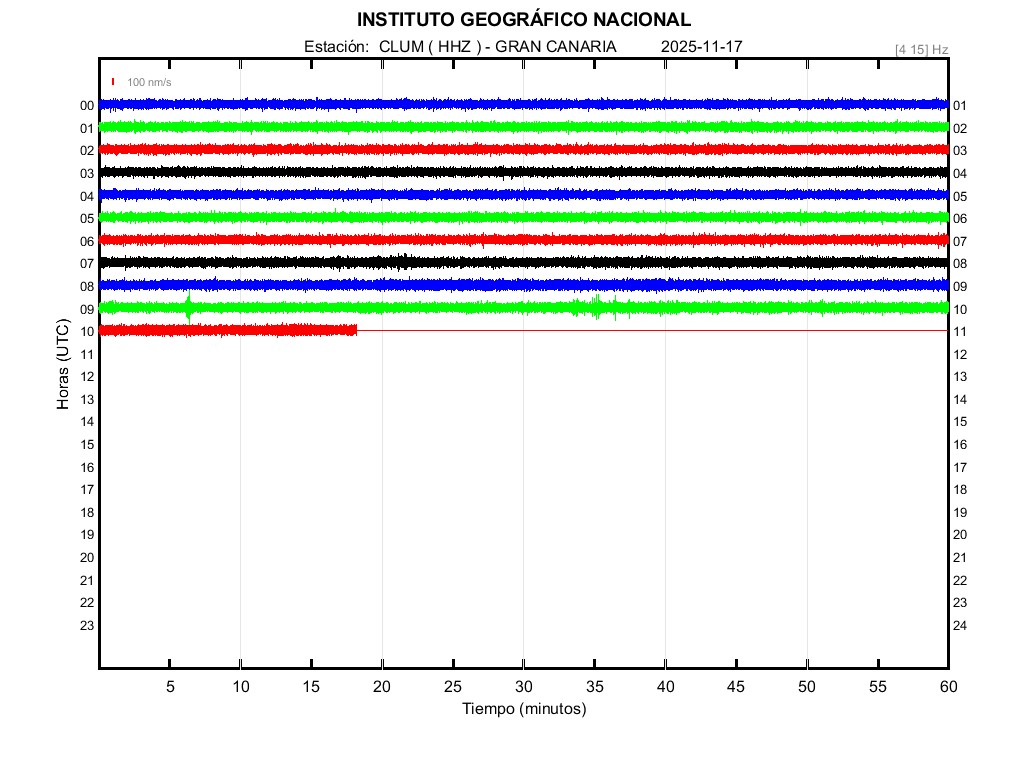Select the "Horas (UTC)" axis label
Viewport: 1024px width, 768px height.
[63, 365]
